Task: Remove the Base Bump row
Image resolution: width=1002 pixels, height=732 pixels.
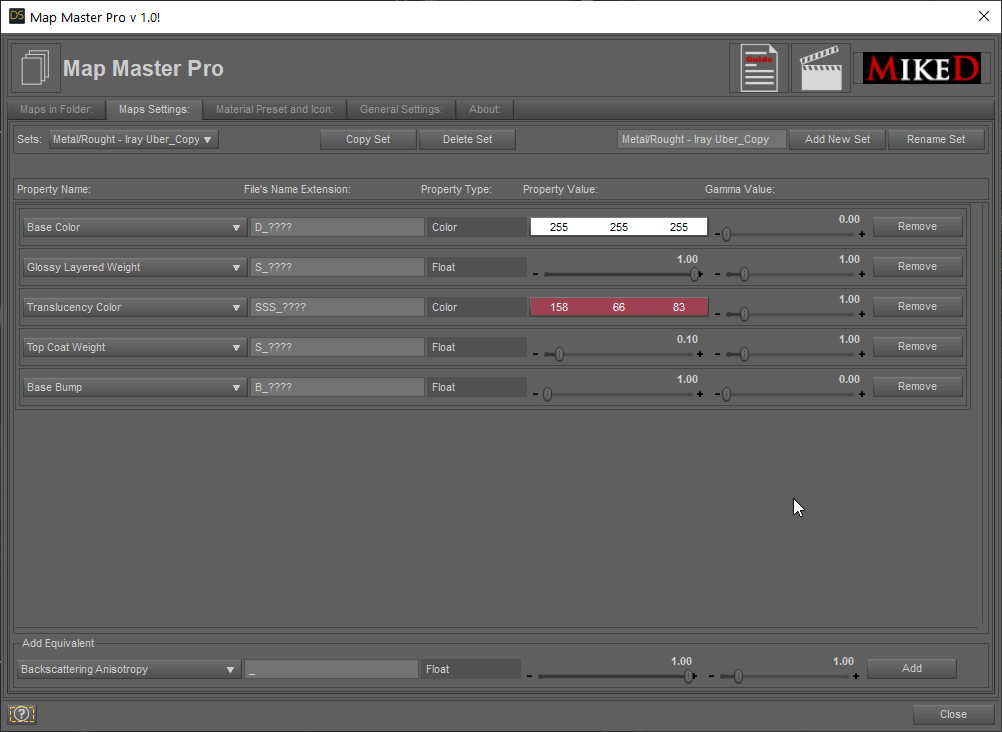Action: [x=918, y=386]
